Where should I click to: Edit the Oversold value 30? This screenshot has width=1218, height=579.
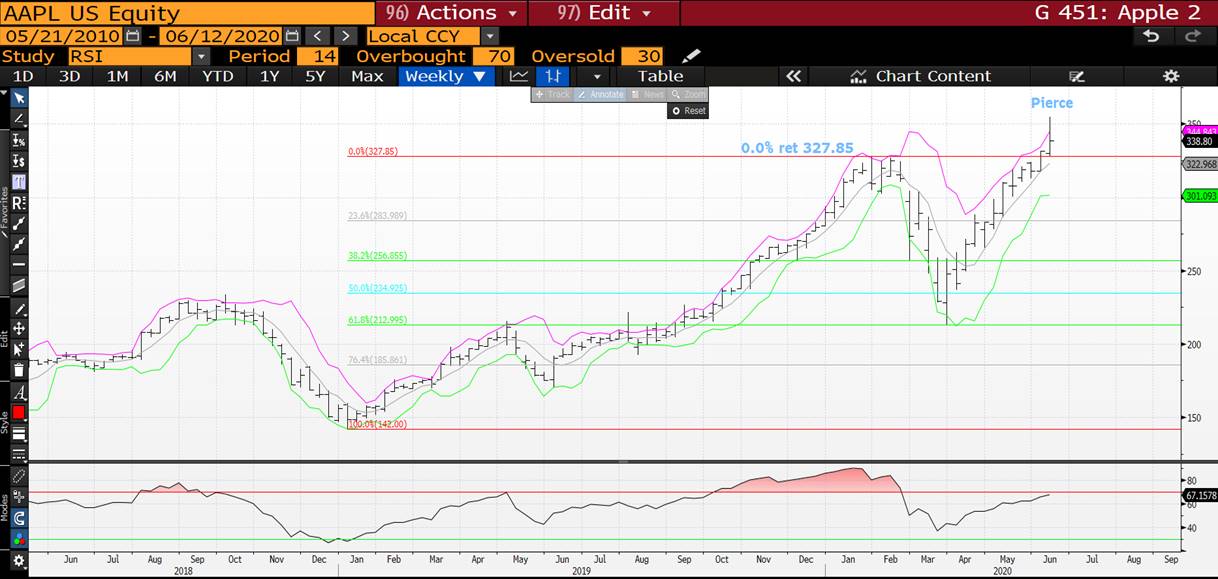(x=644, y=56)
